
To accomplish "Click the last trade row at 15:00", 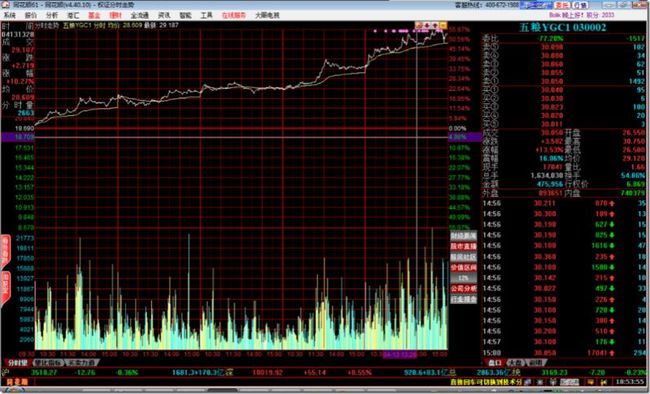I will (564, 353).
